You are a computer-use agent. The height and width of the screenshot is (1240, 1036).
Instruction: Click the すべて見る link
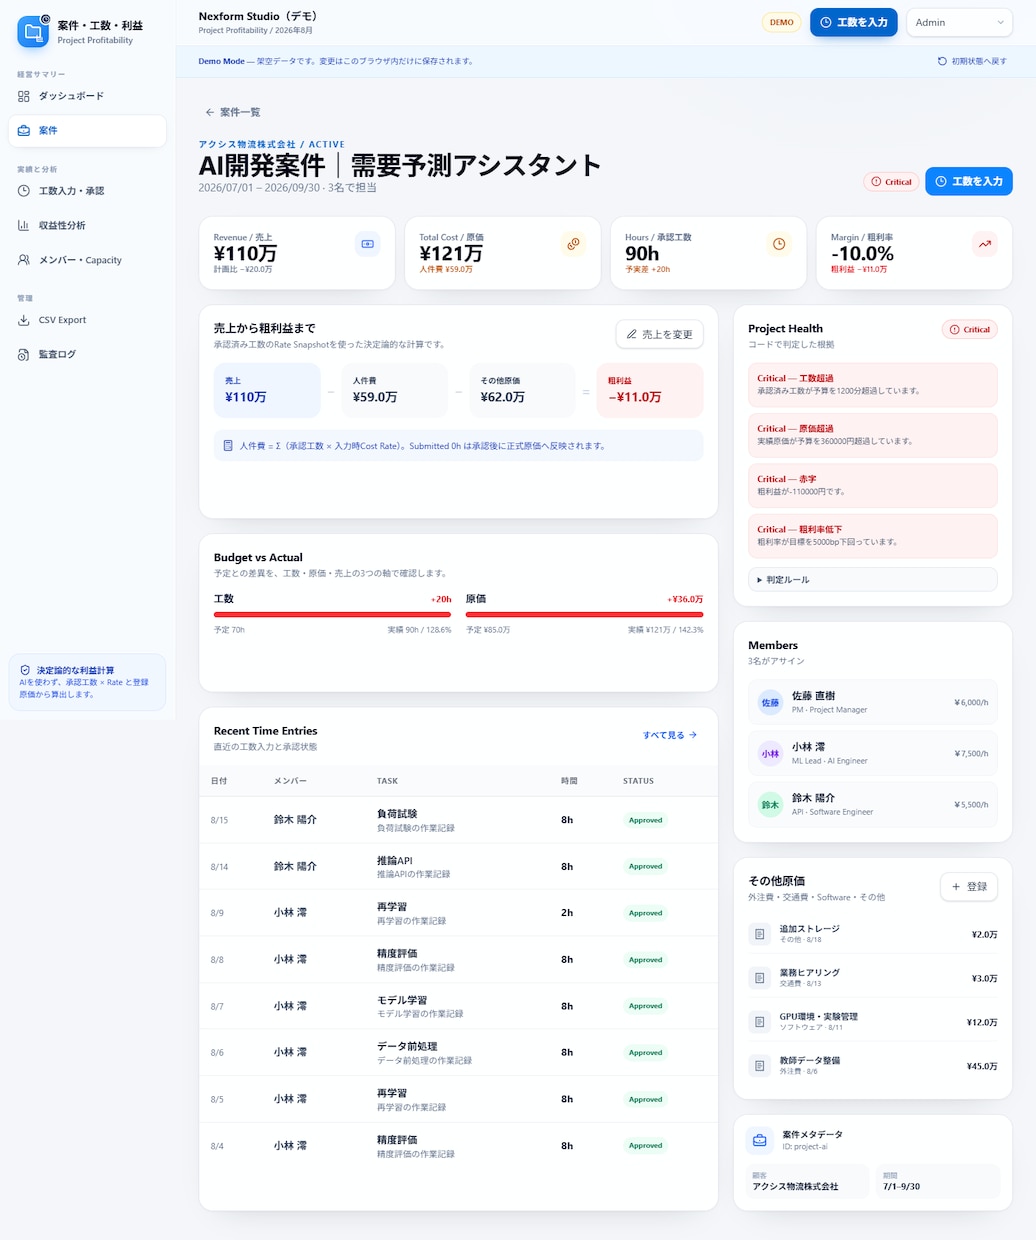click(670, 735)
